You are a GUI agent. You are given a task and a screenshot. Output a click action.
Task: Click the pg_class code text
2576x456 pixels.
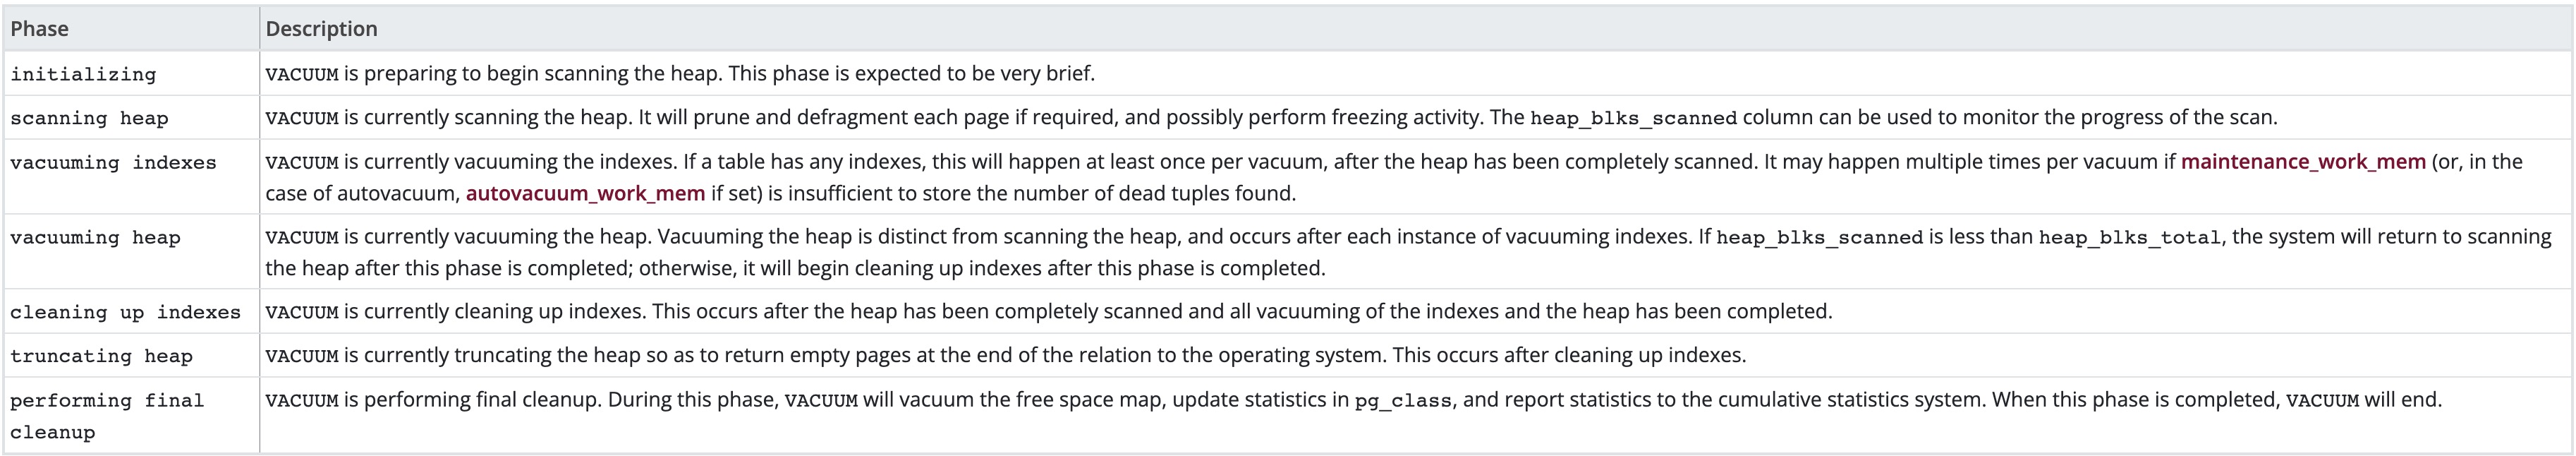(1402, 401)
